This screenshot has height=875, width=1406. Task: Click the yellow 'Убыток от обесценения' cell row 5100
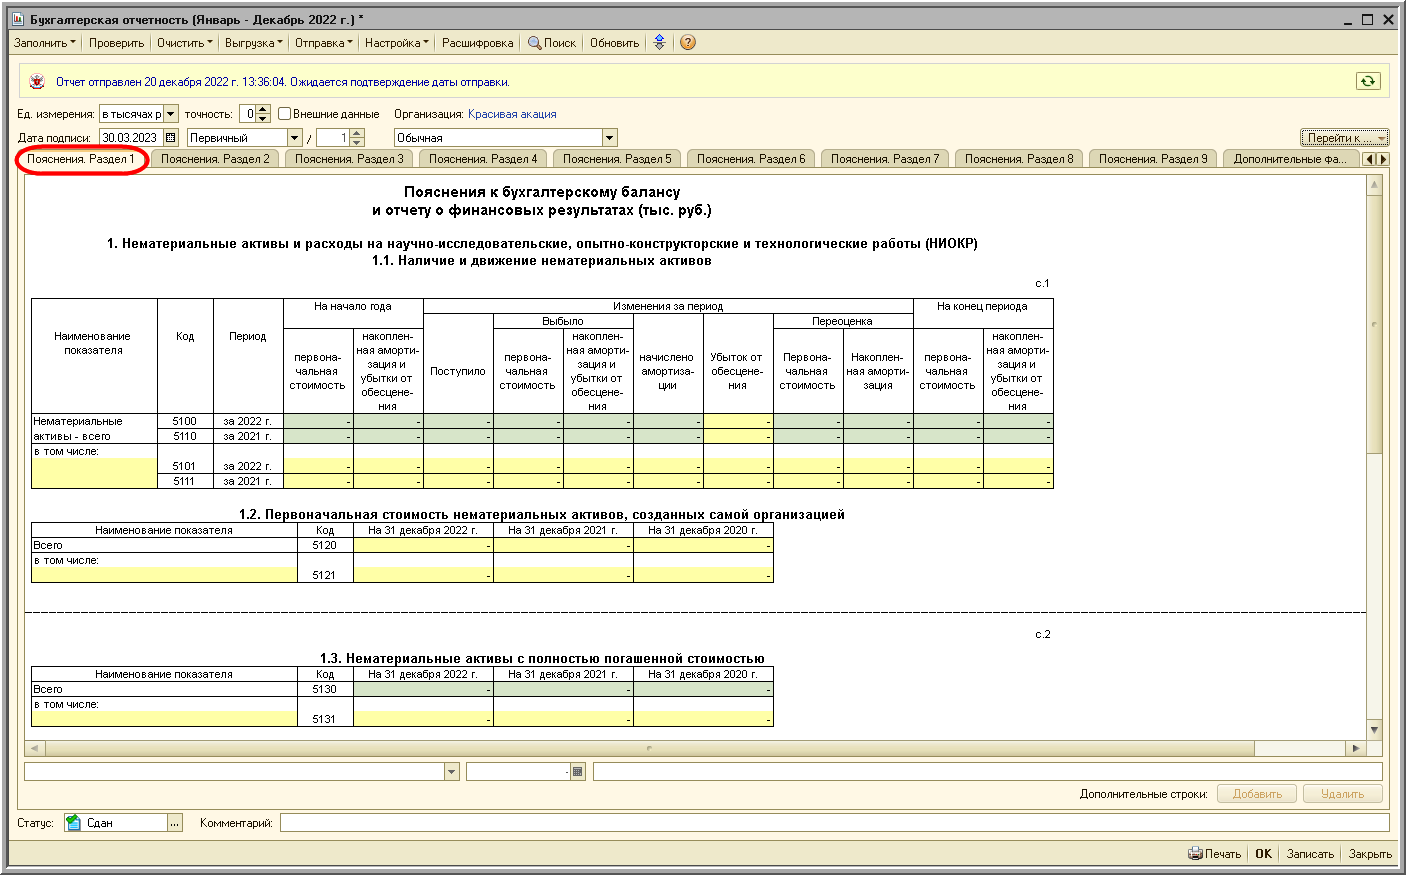pyautogui.click(x=738, y=421)
